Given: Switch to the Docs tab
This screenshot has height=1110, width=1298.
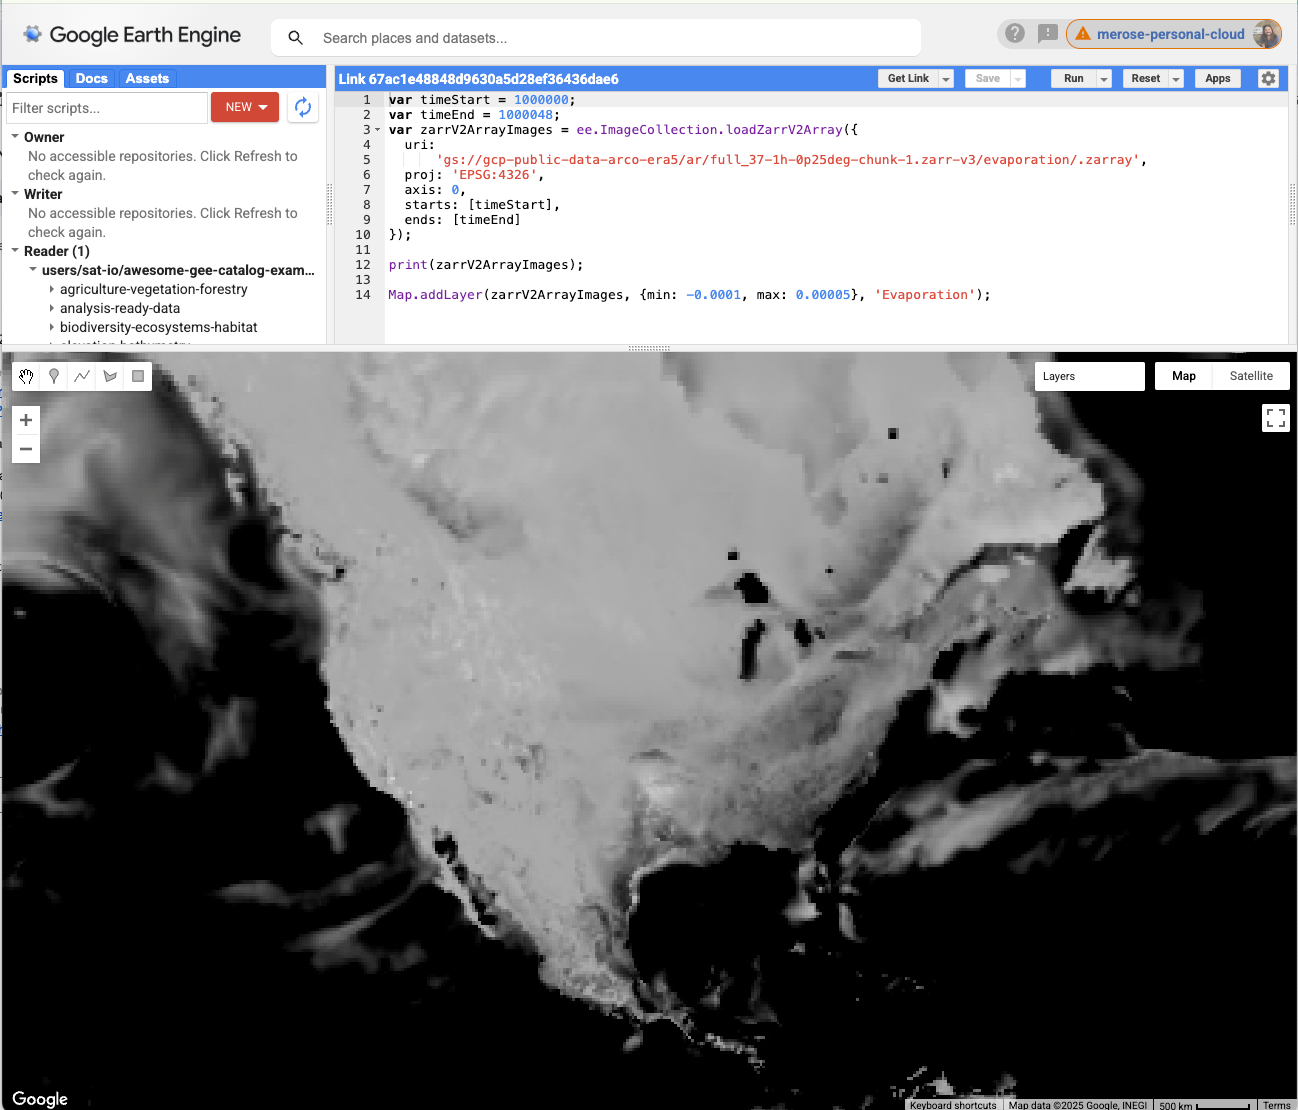Looking at the screenshot, I should pos(91,78).
